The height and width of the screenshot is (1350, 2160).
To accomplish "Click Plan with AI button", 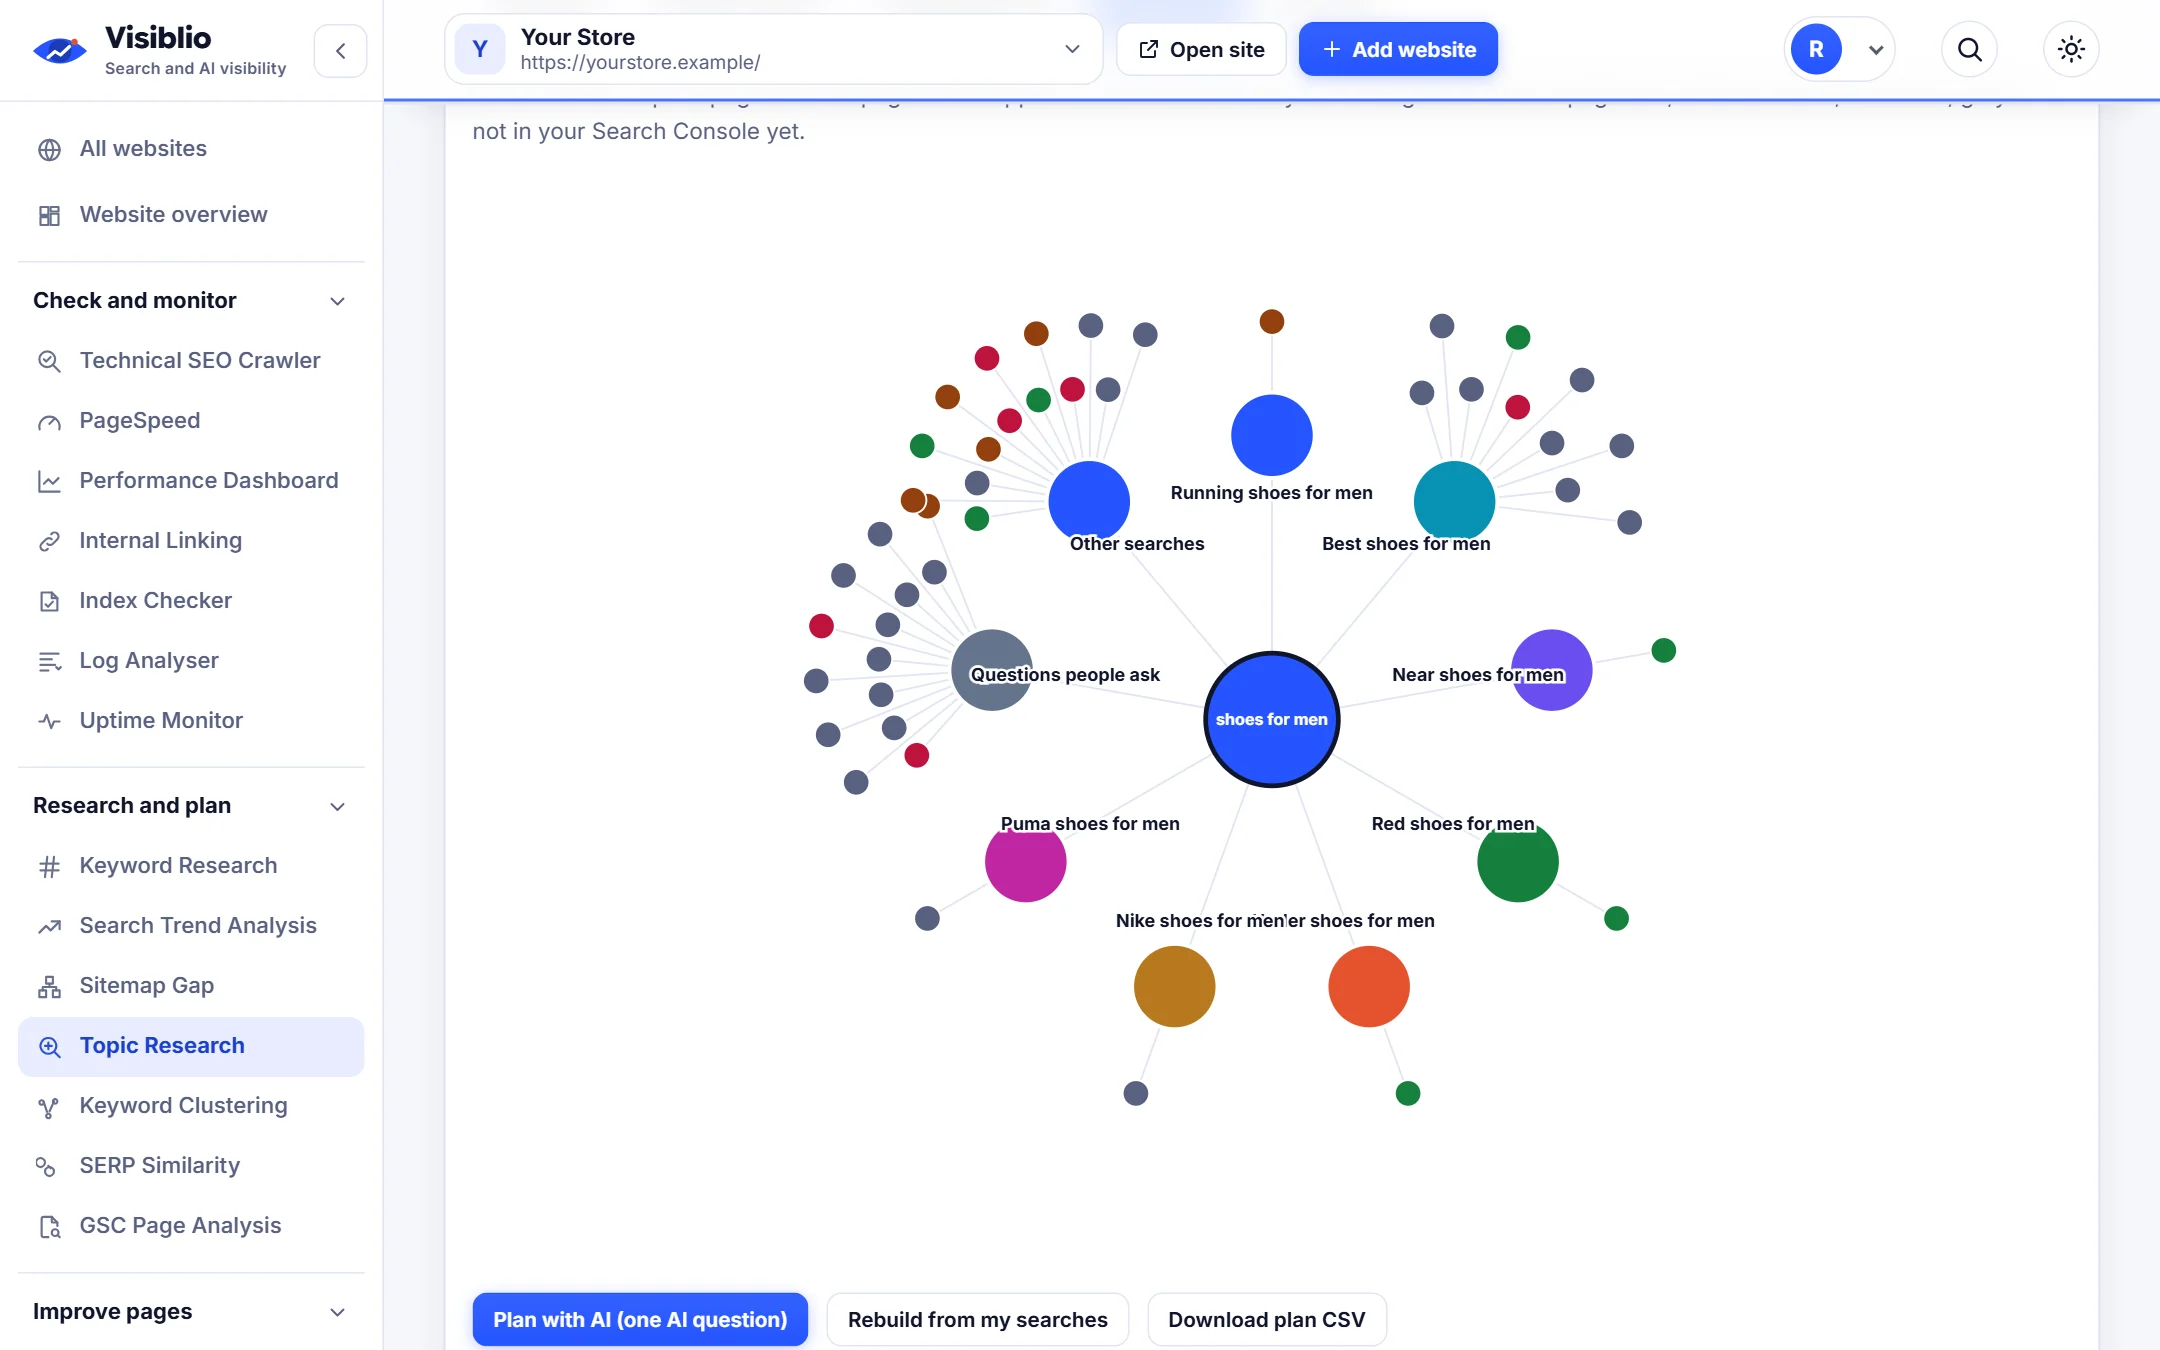I will 640,1319.
